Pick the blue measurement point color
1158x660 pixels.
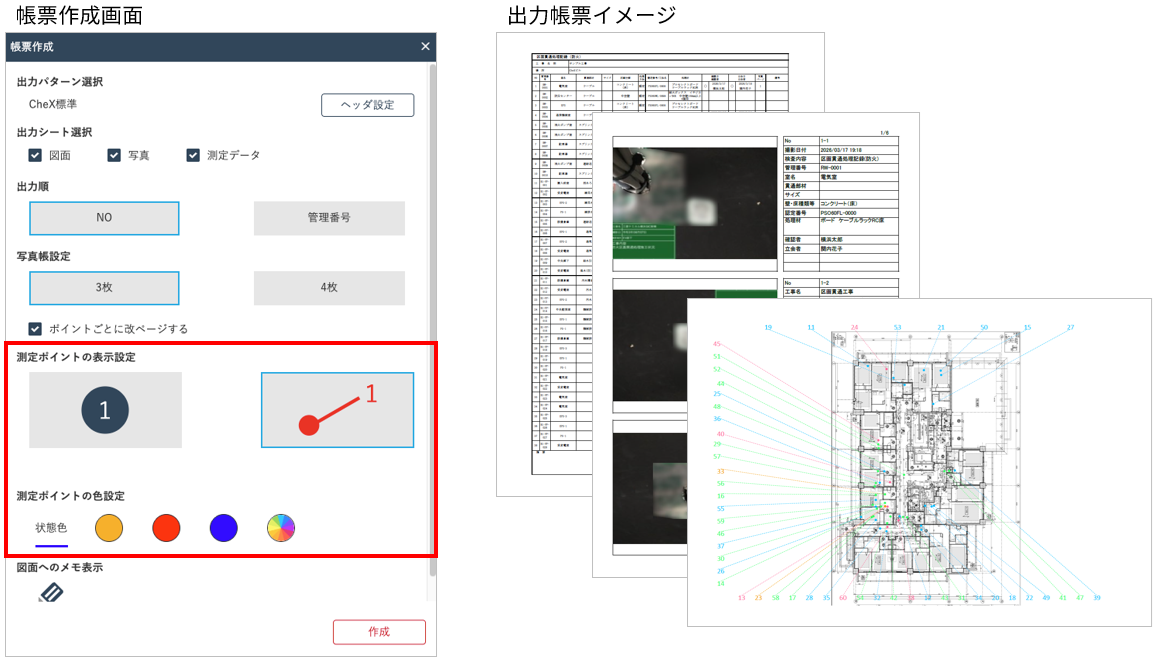[x=223, y=528]
